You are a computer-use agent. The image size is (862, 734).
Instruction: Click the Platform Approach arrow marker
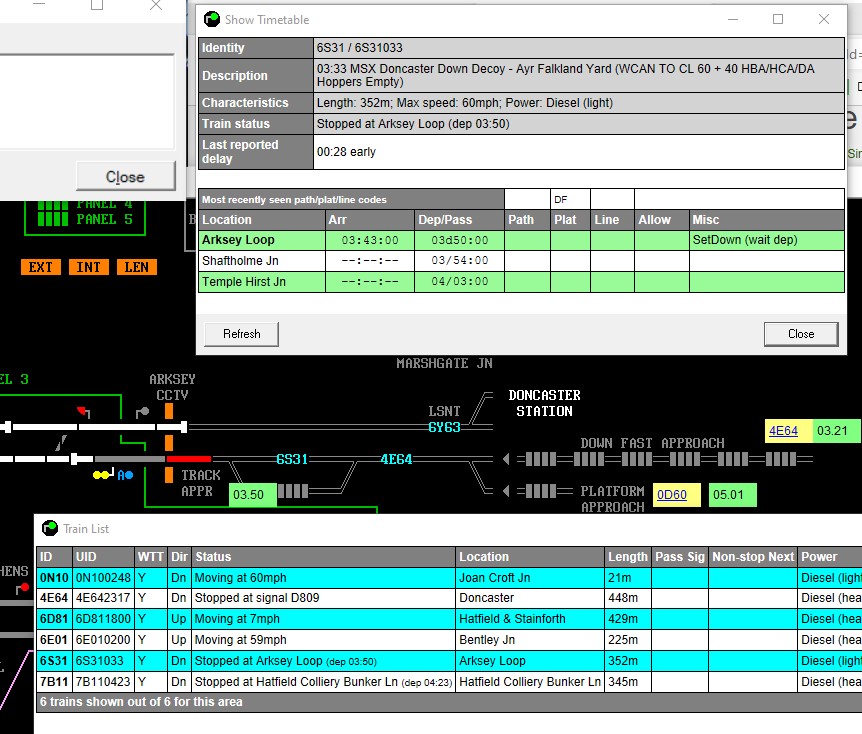click(506, 490)
